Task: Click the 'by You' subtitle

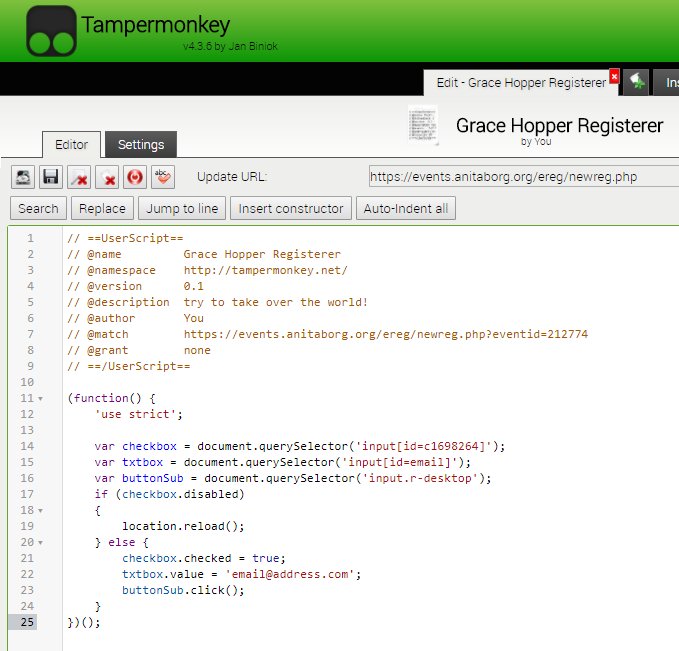Action: (536, 142)
